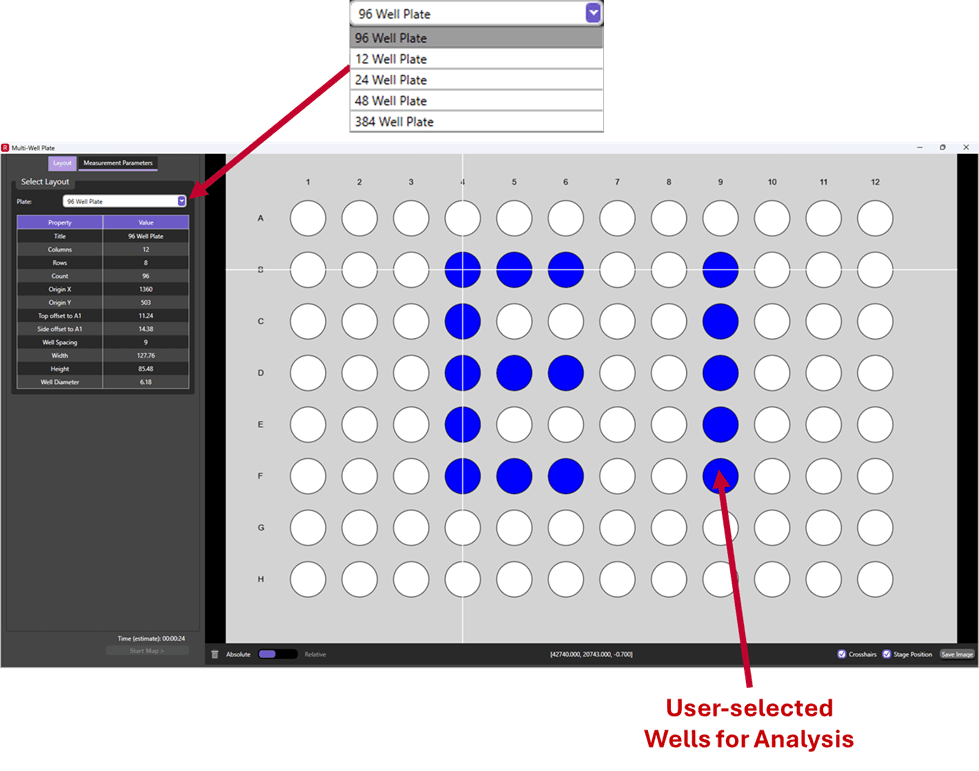Select well H12 on the plate

875,579
